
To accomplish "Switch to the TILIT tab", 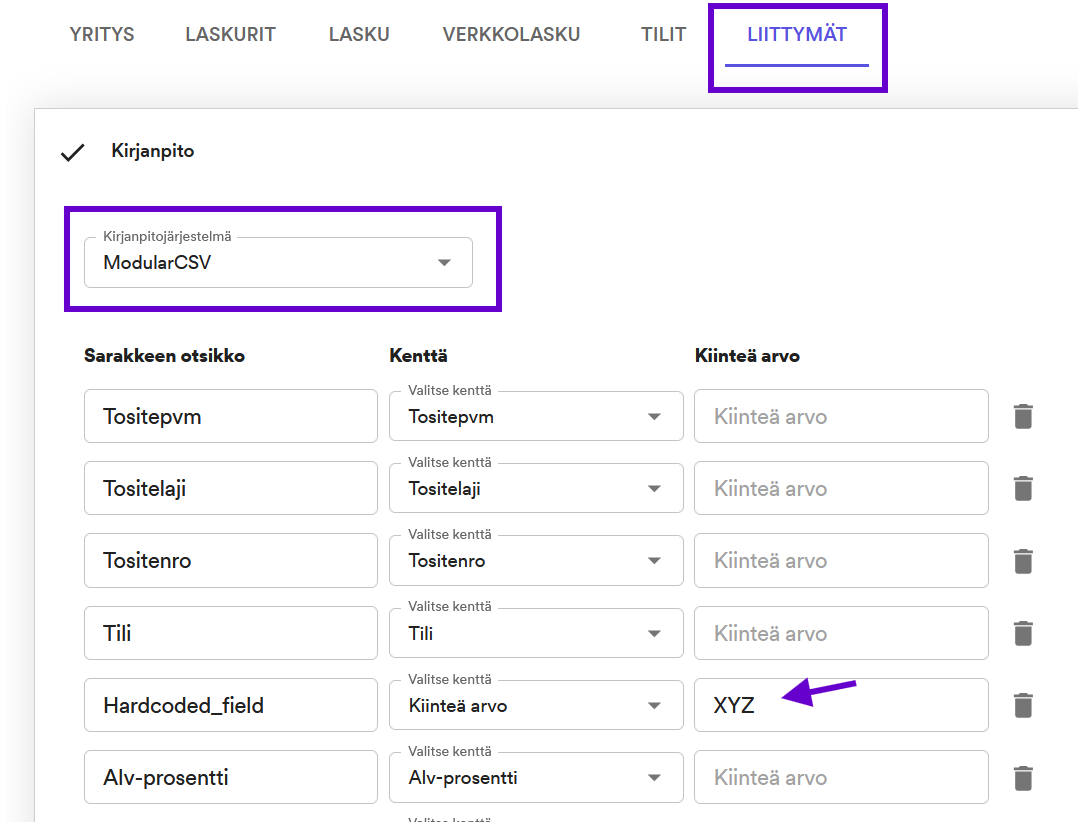I will tap(663, 34).
